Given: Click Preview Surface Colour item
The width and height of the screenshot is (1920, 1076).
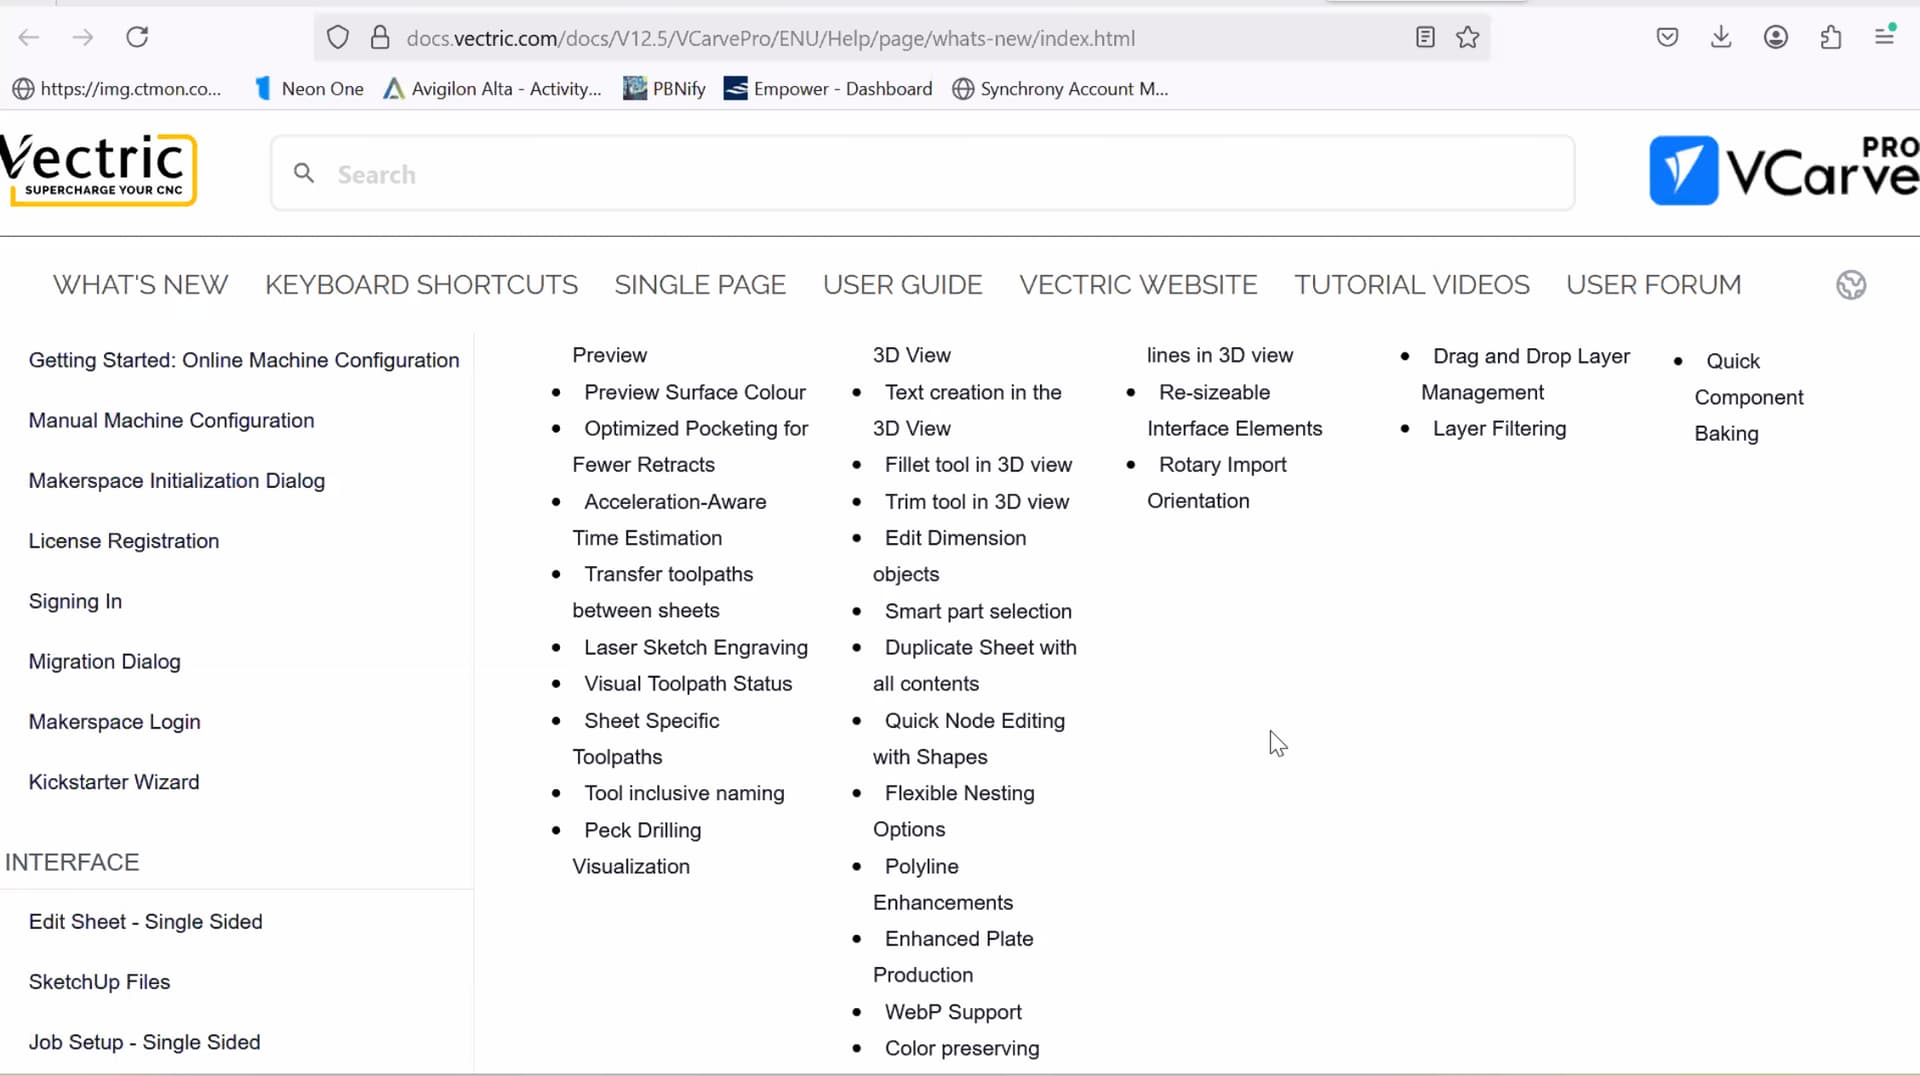Looking at the screenshot, I should (x=695, y=392).
